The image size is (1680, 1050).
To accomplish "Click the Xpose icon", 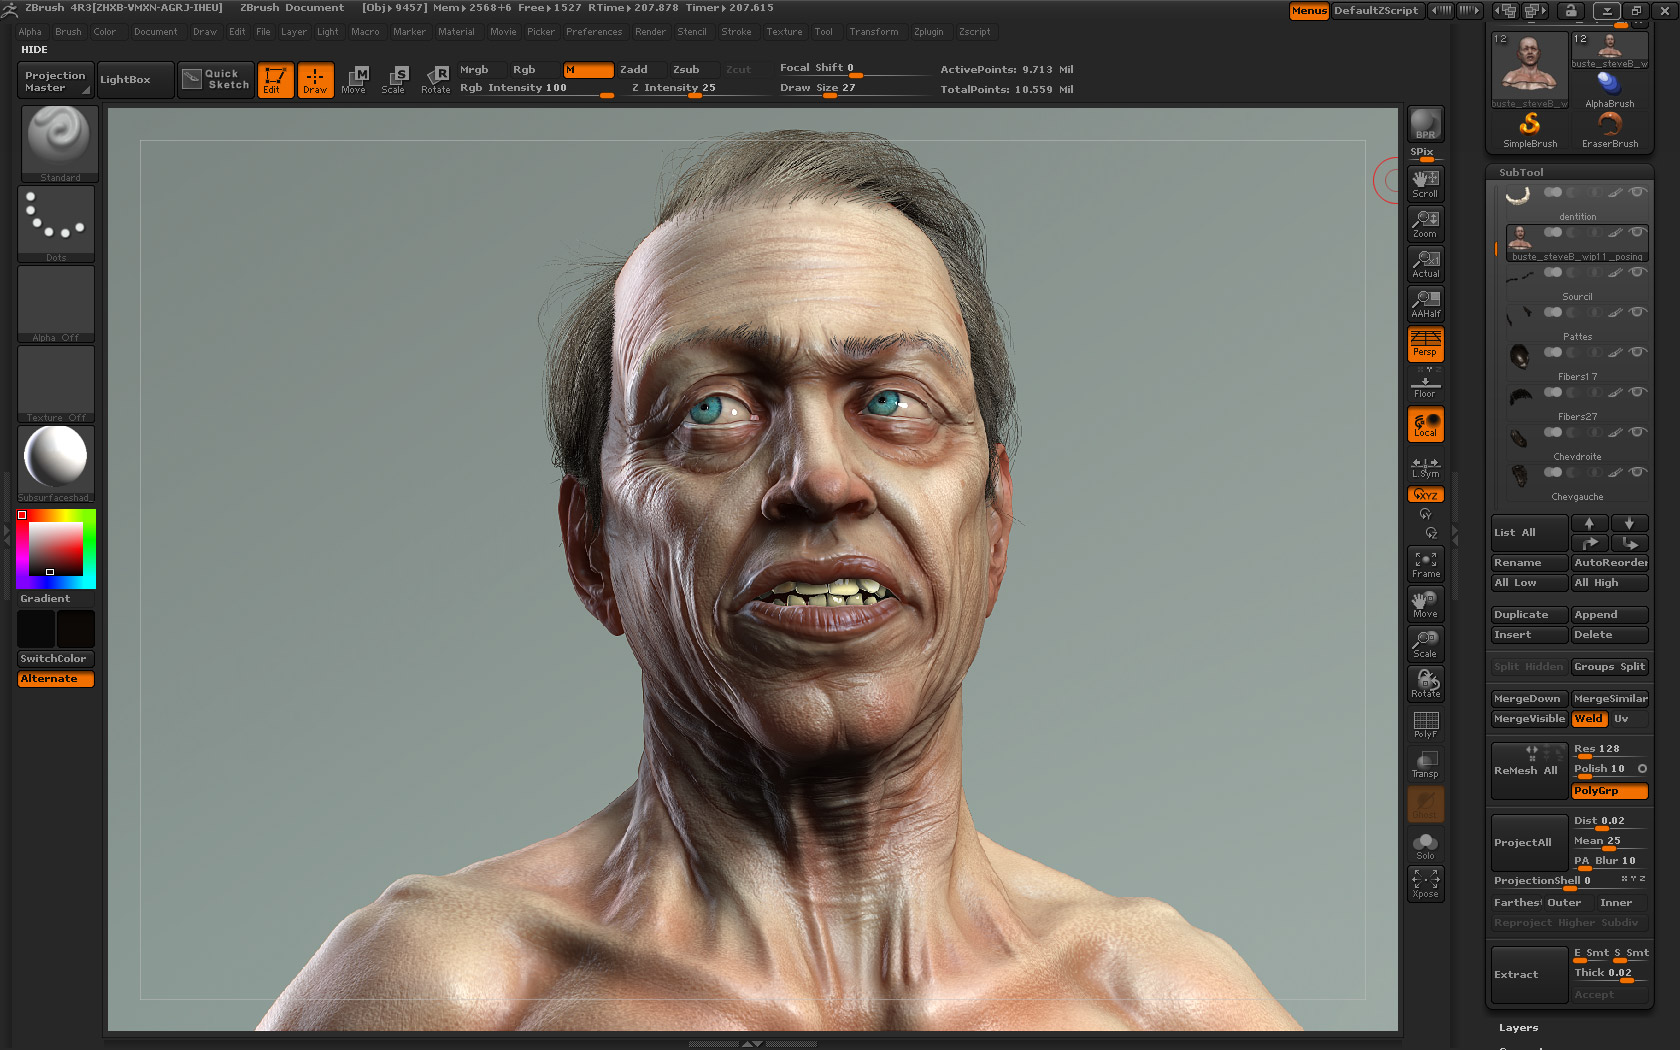I will tap(1425, 884).
